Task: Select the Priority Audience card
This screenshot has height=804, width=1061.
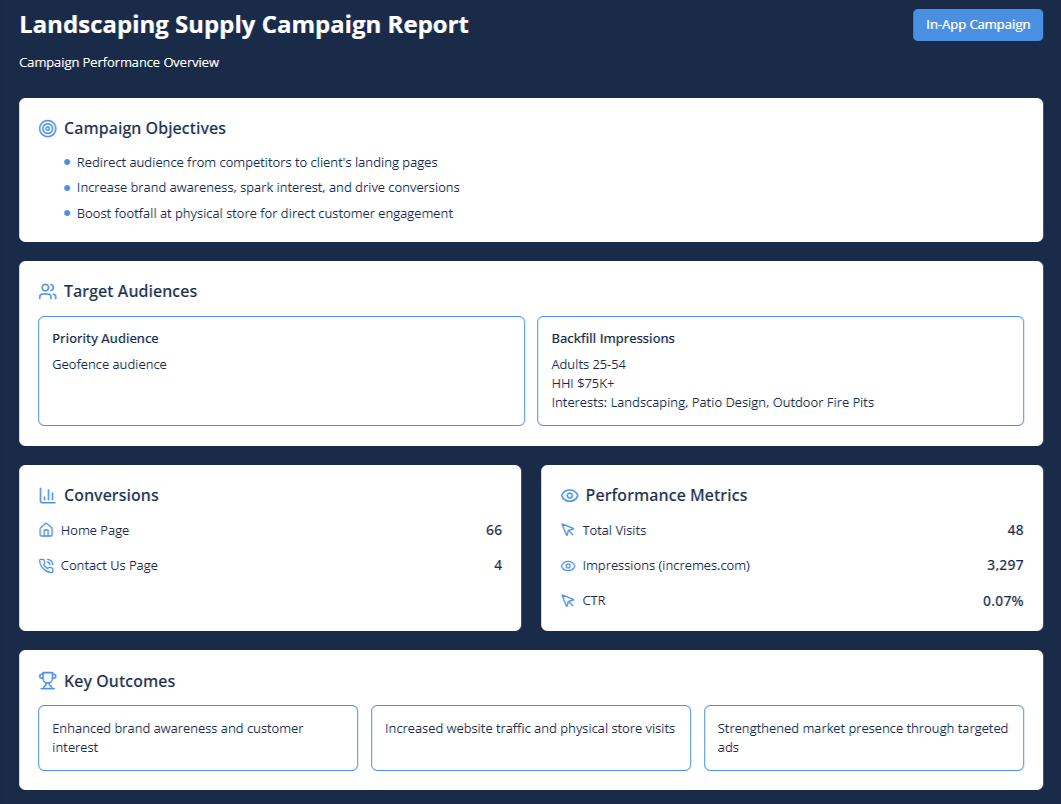Action: 281,371
